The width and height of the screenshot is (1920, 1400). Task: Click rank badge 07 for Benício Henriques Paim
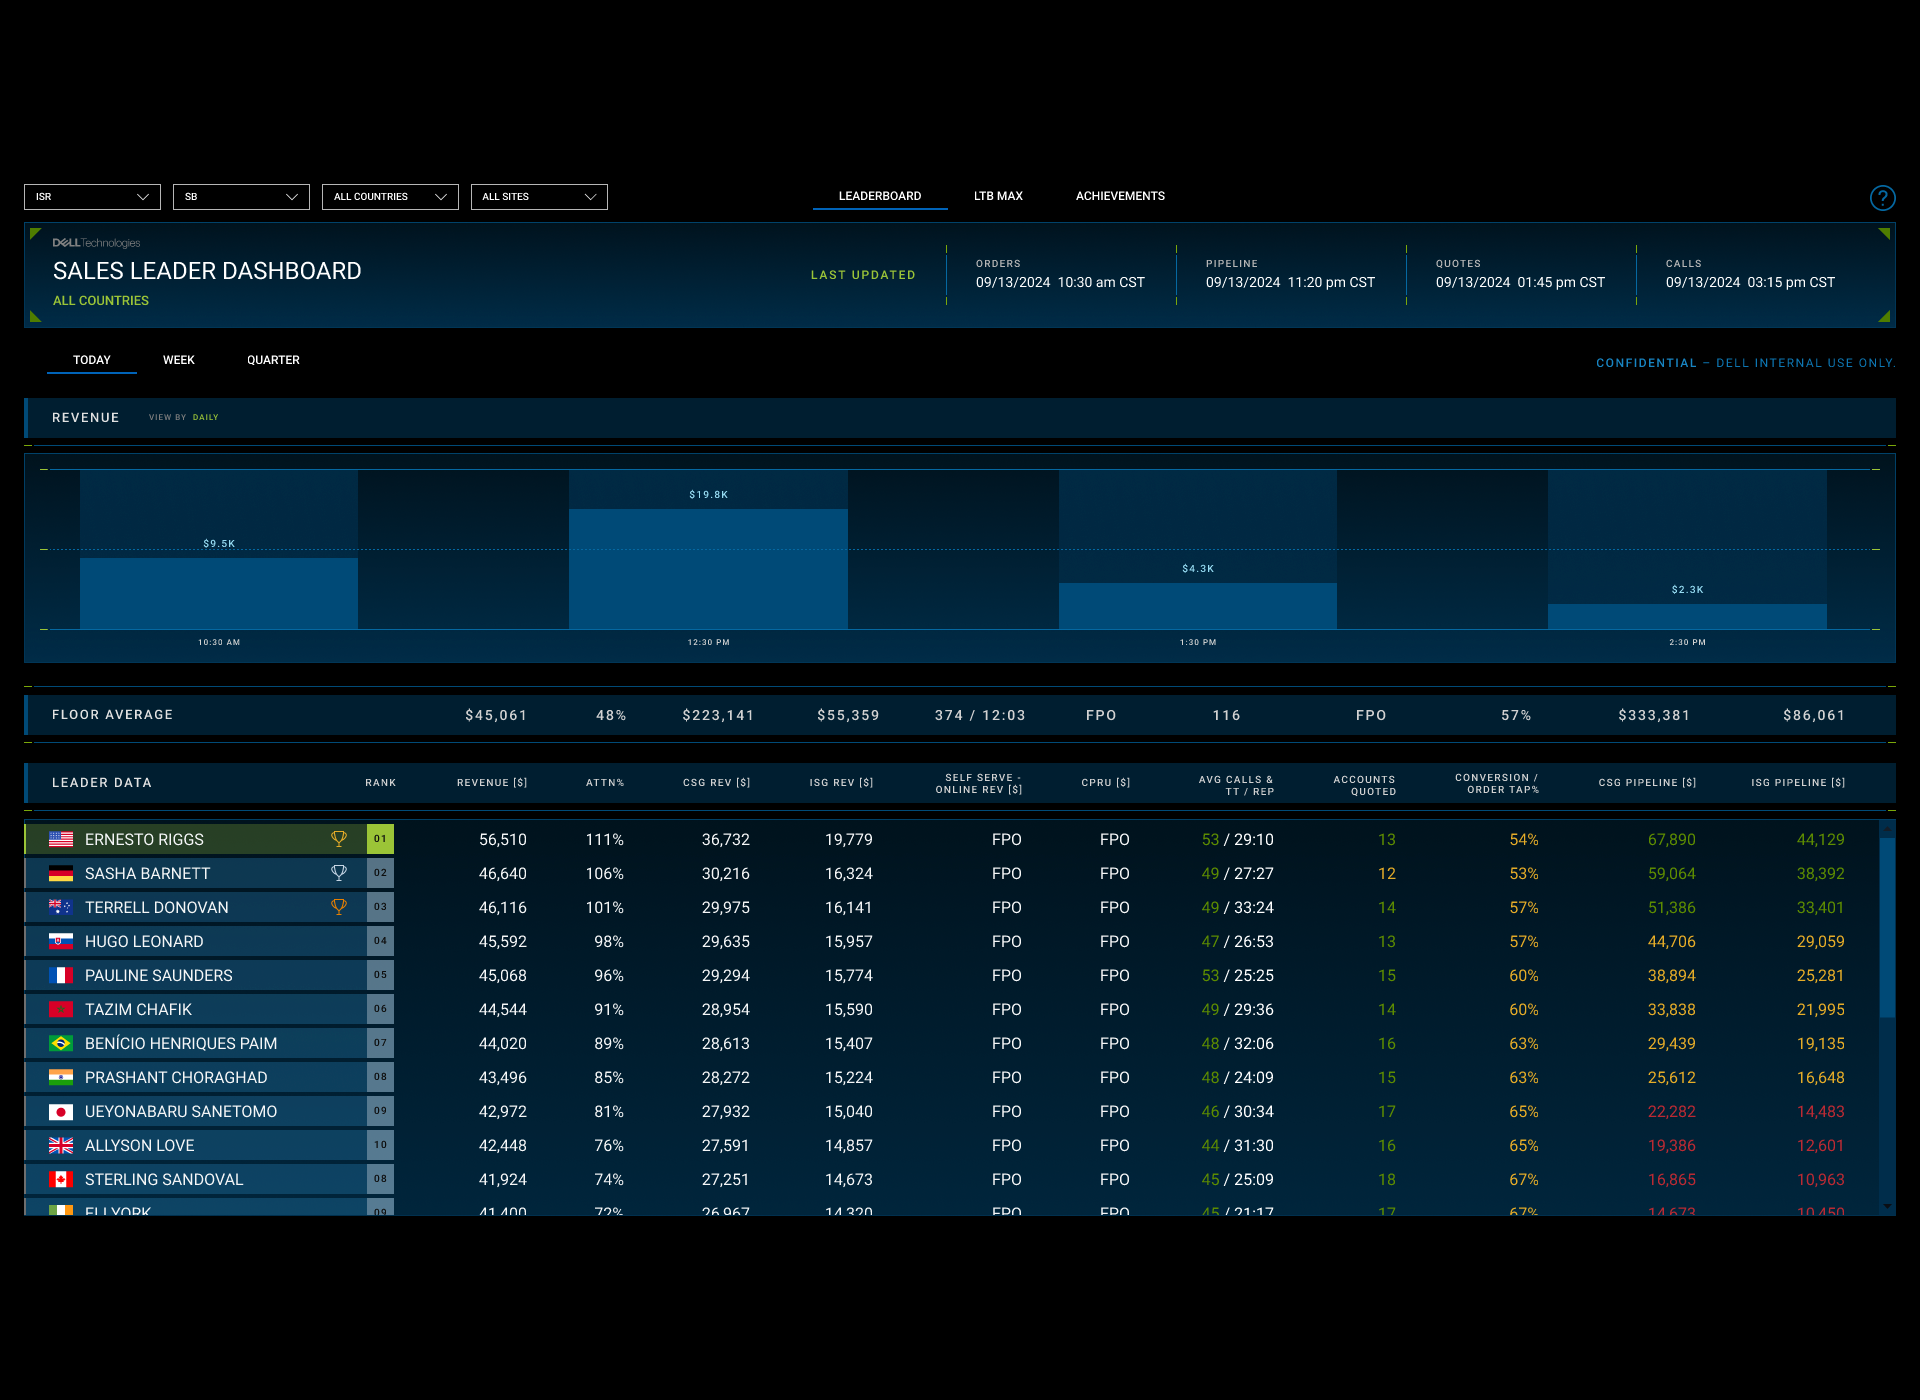pyautogui.click(x=380, y=1043)
